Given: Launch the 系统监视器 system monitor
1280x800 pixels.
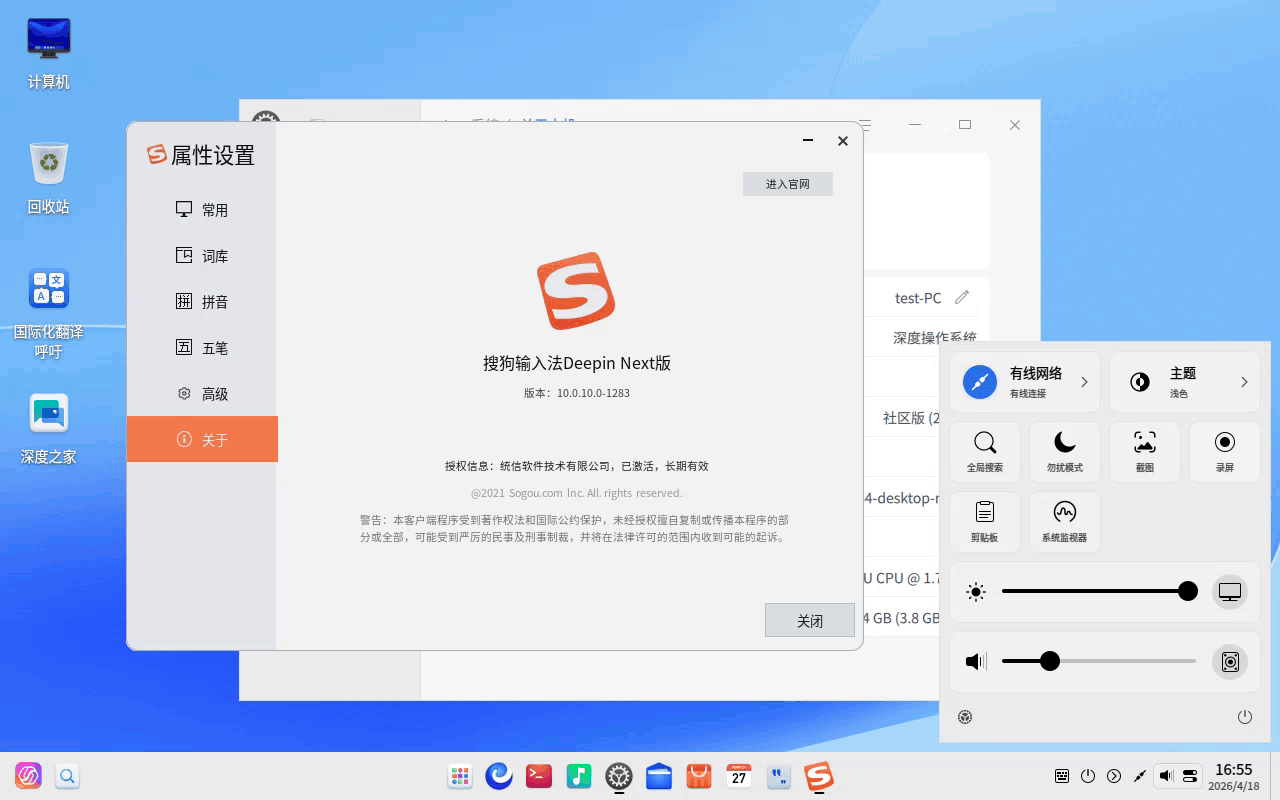Looking at the screenshot, I should [x=1064, y=521].
